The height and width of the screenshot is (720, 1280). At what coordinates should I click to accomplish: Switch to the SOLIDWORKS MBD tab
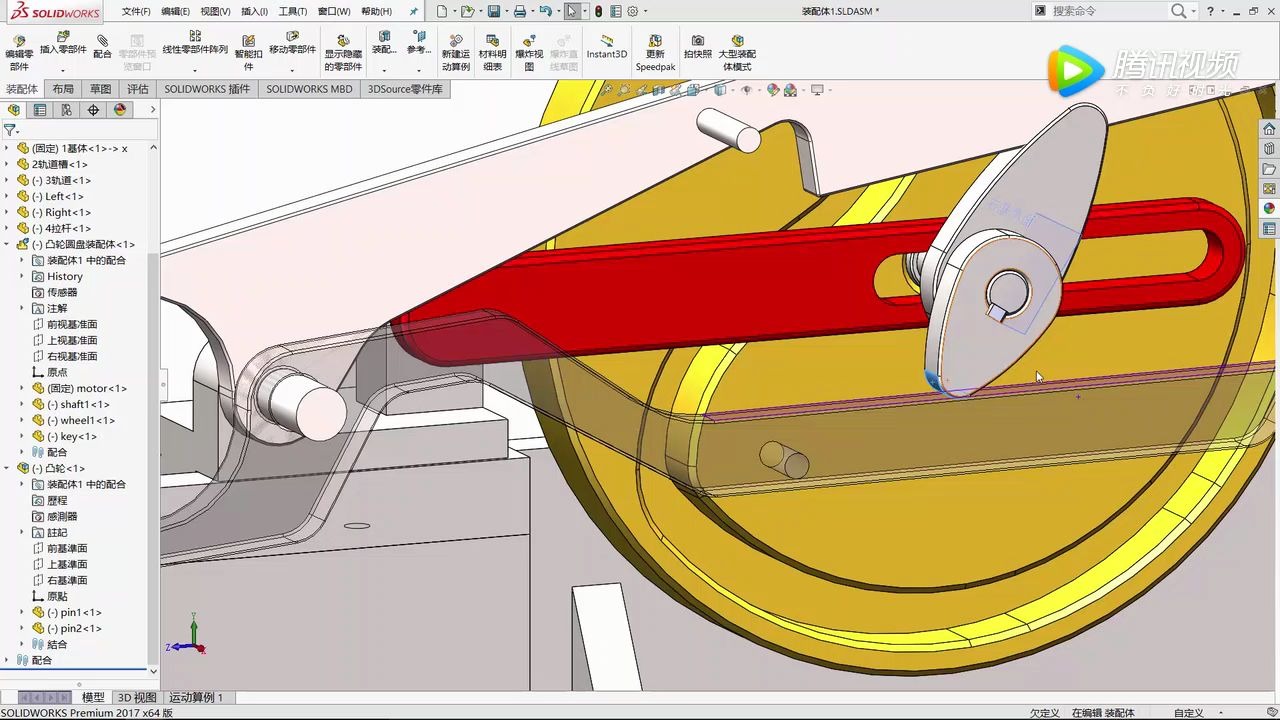[x=308, y=89]
